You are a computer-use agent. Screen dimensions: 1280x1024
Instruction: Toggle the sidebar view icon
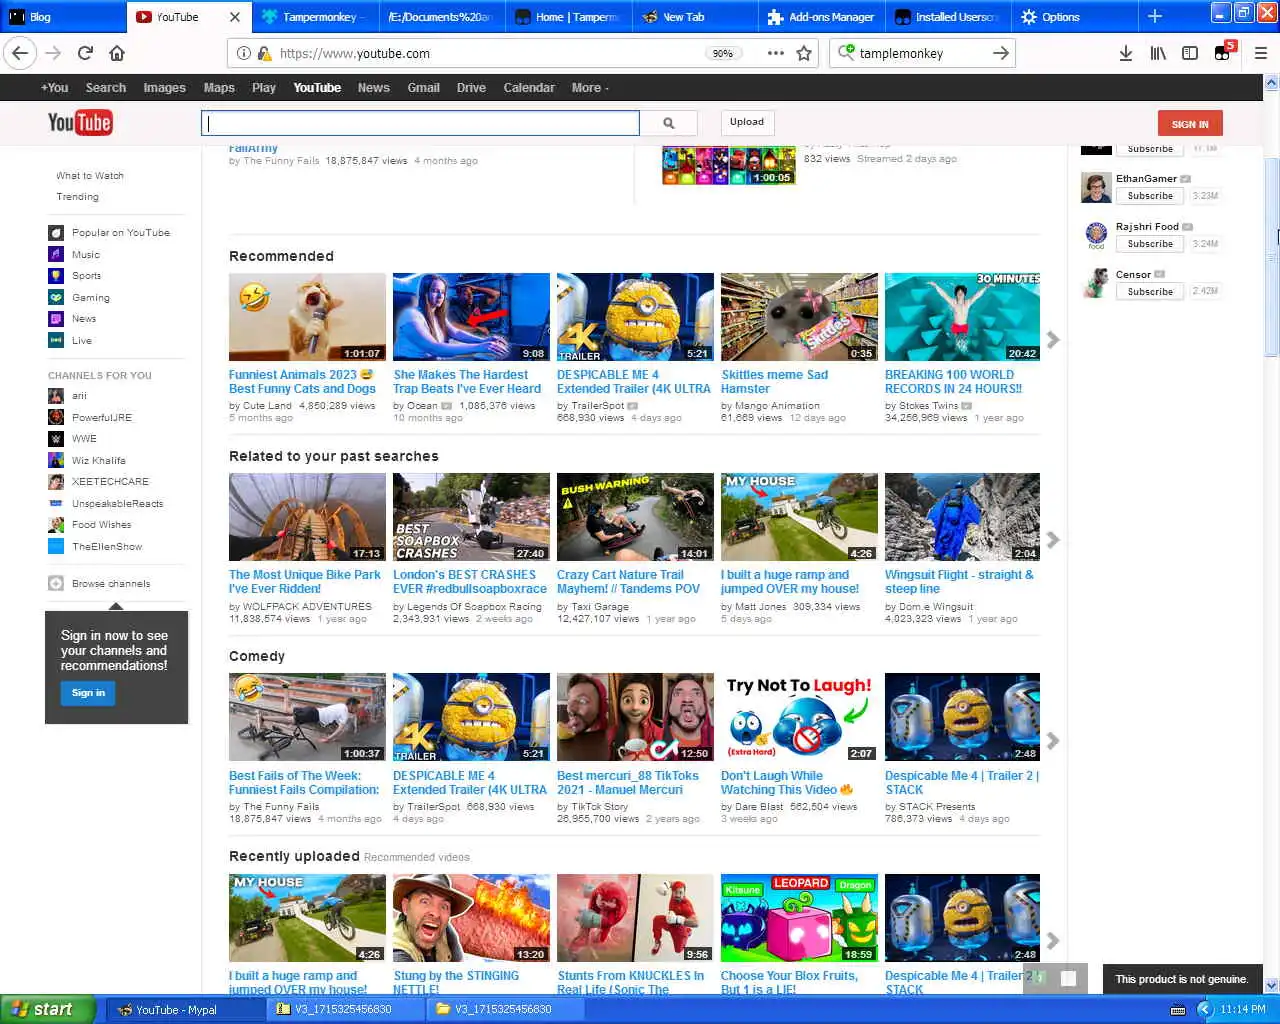point(1190,53)
